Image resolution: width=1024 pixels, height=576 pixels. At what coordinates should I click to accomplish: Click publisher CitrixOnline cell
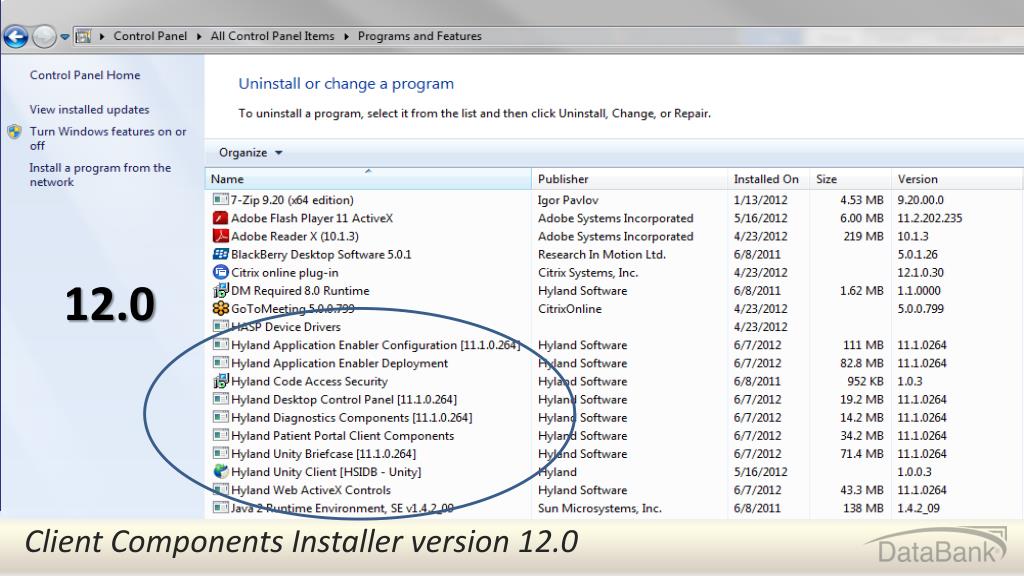tap(569, 309)
